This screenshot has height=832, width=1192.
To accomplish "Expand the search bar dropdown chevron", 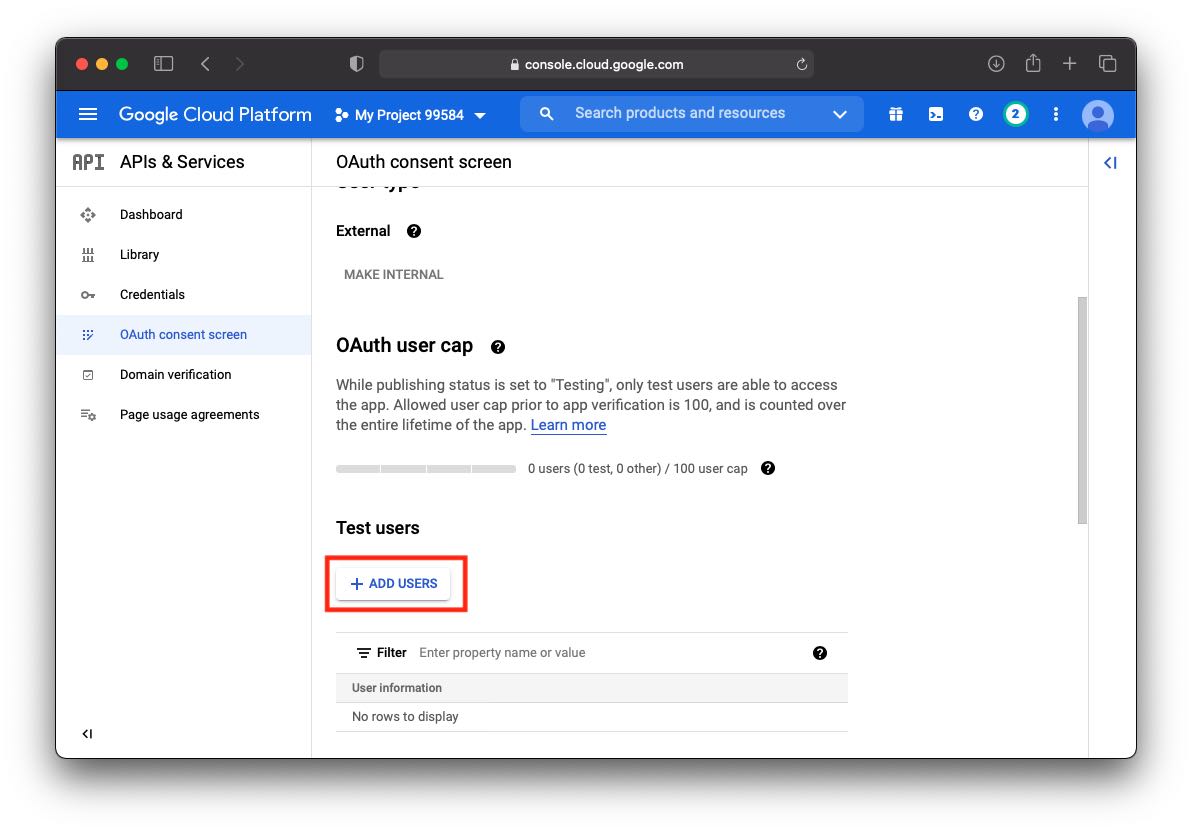I will tap(839, 114).
